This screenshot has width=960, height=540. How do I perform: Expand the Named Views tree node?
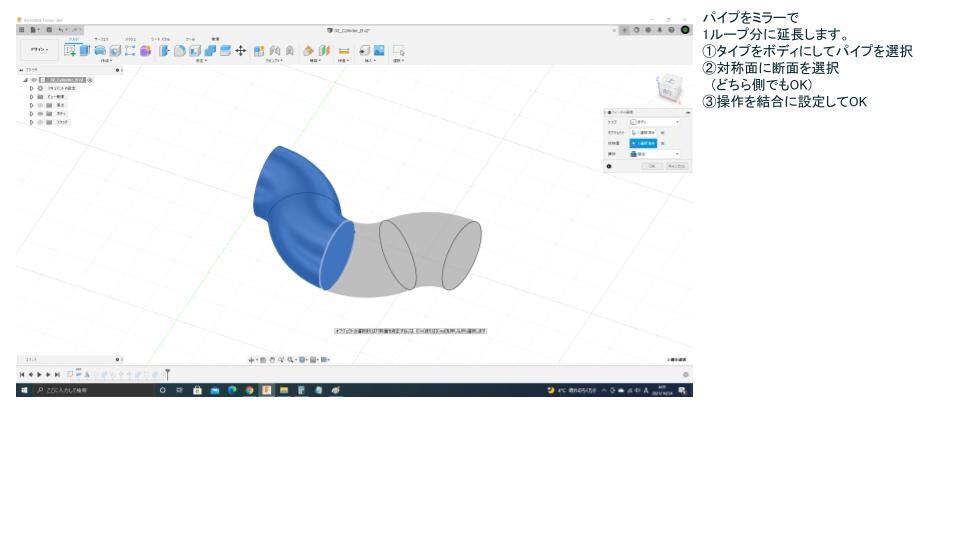click(32, 97)
